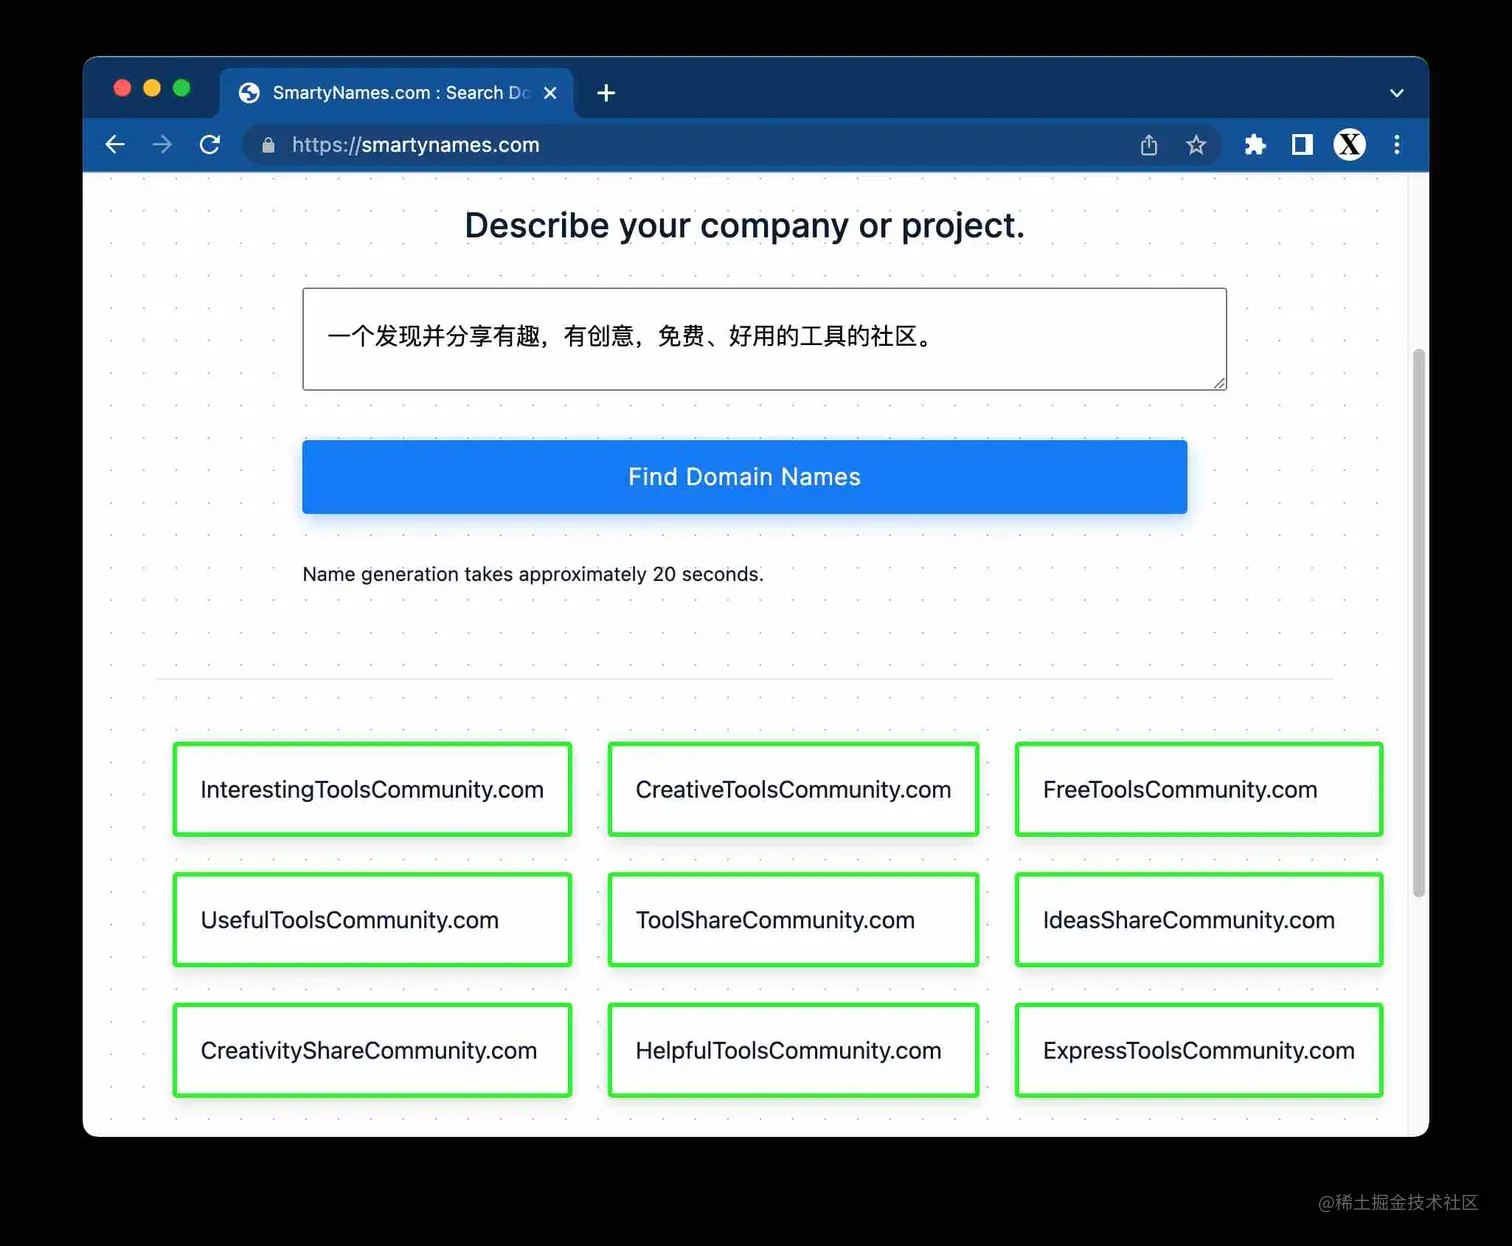The width and height of the screenshot is (1512, 1246).
Task: Expand the tab overview chevron
Action: coord(1396,93)
